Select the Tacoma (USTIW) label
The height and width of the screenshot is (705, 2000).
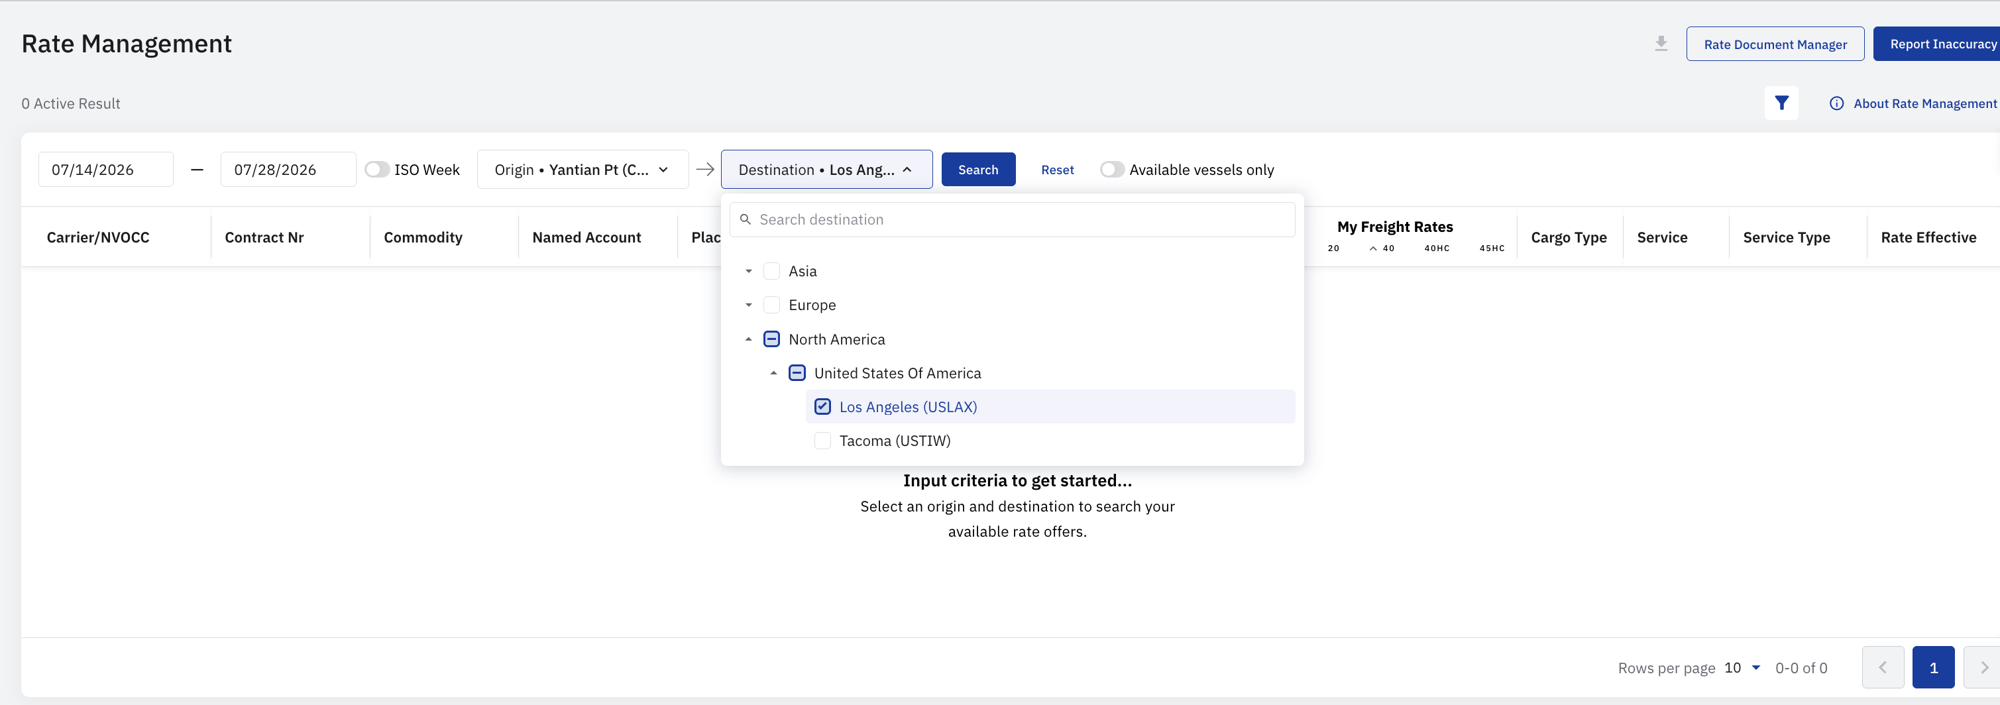(x=895, y=441)
